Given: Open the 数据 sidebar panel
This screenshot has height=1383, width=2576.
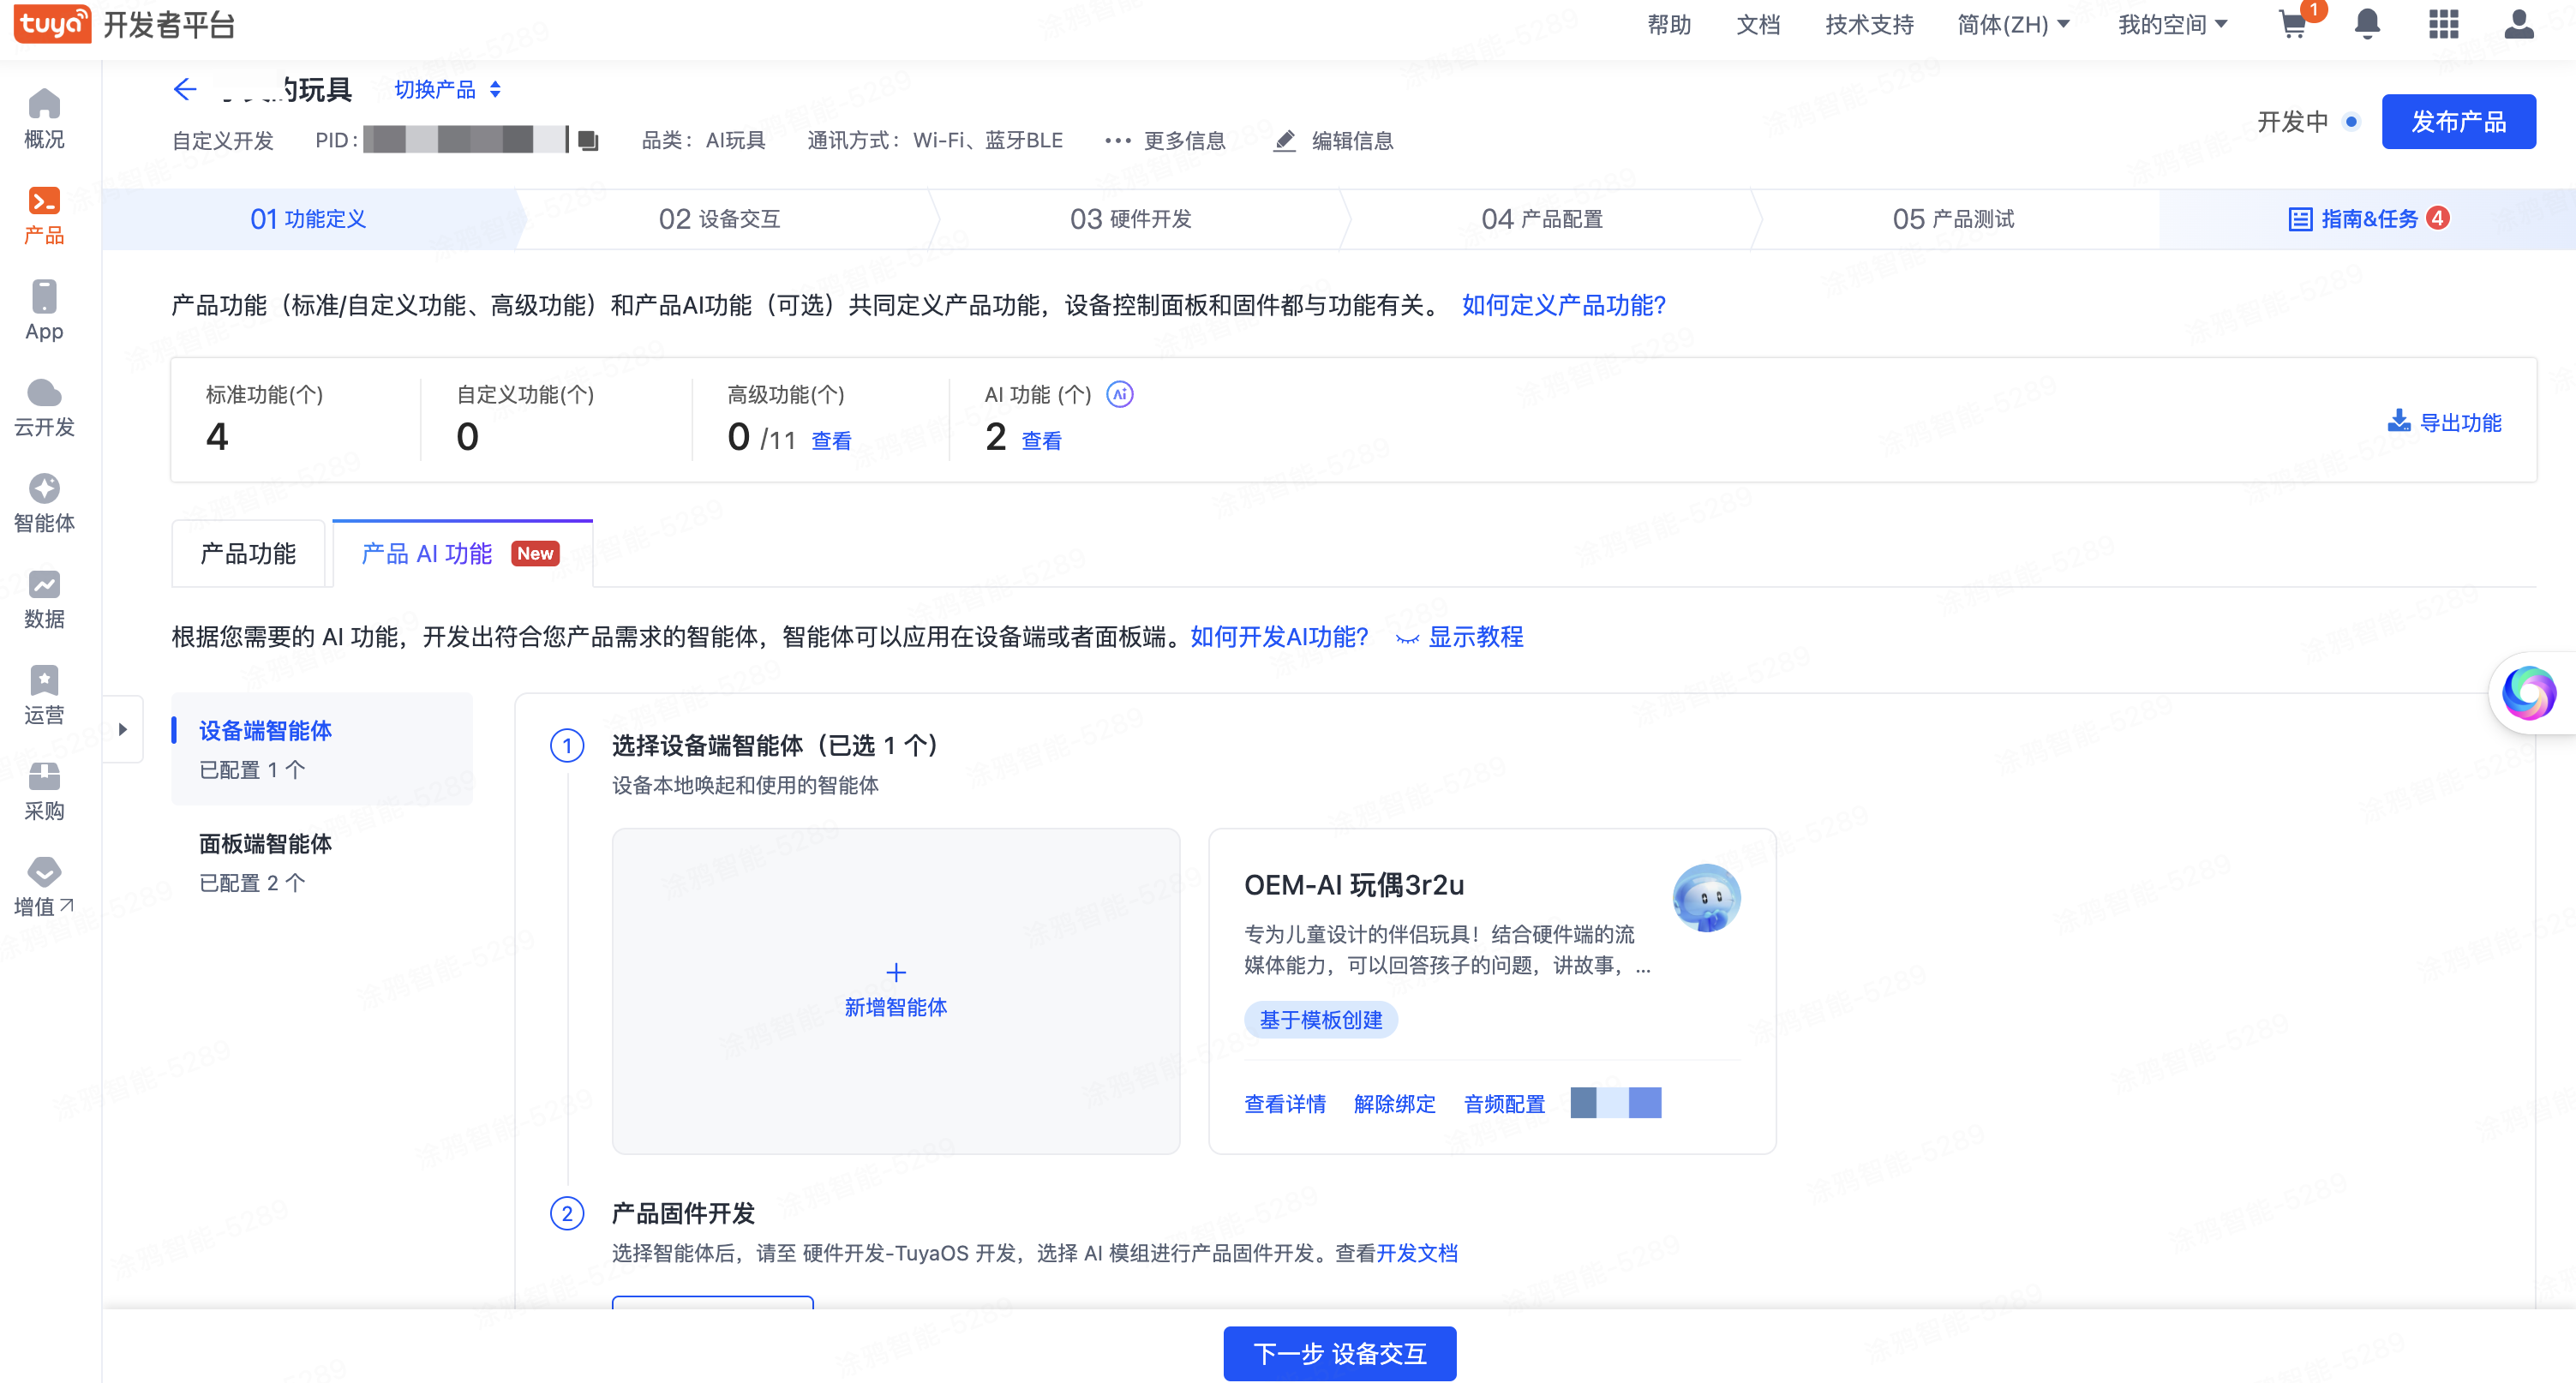Looking at the screenshot, I should (x=44, y=598).
